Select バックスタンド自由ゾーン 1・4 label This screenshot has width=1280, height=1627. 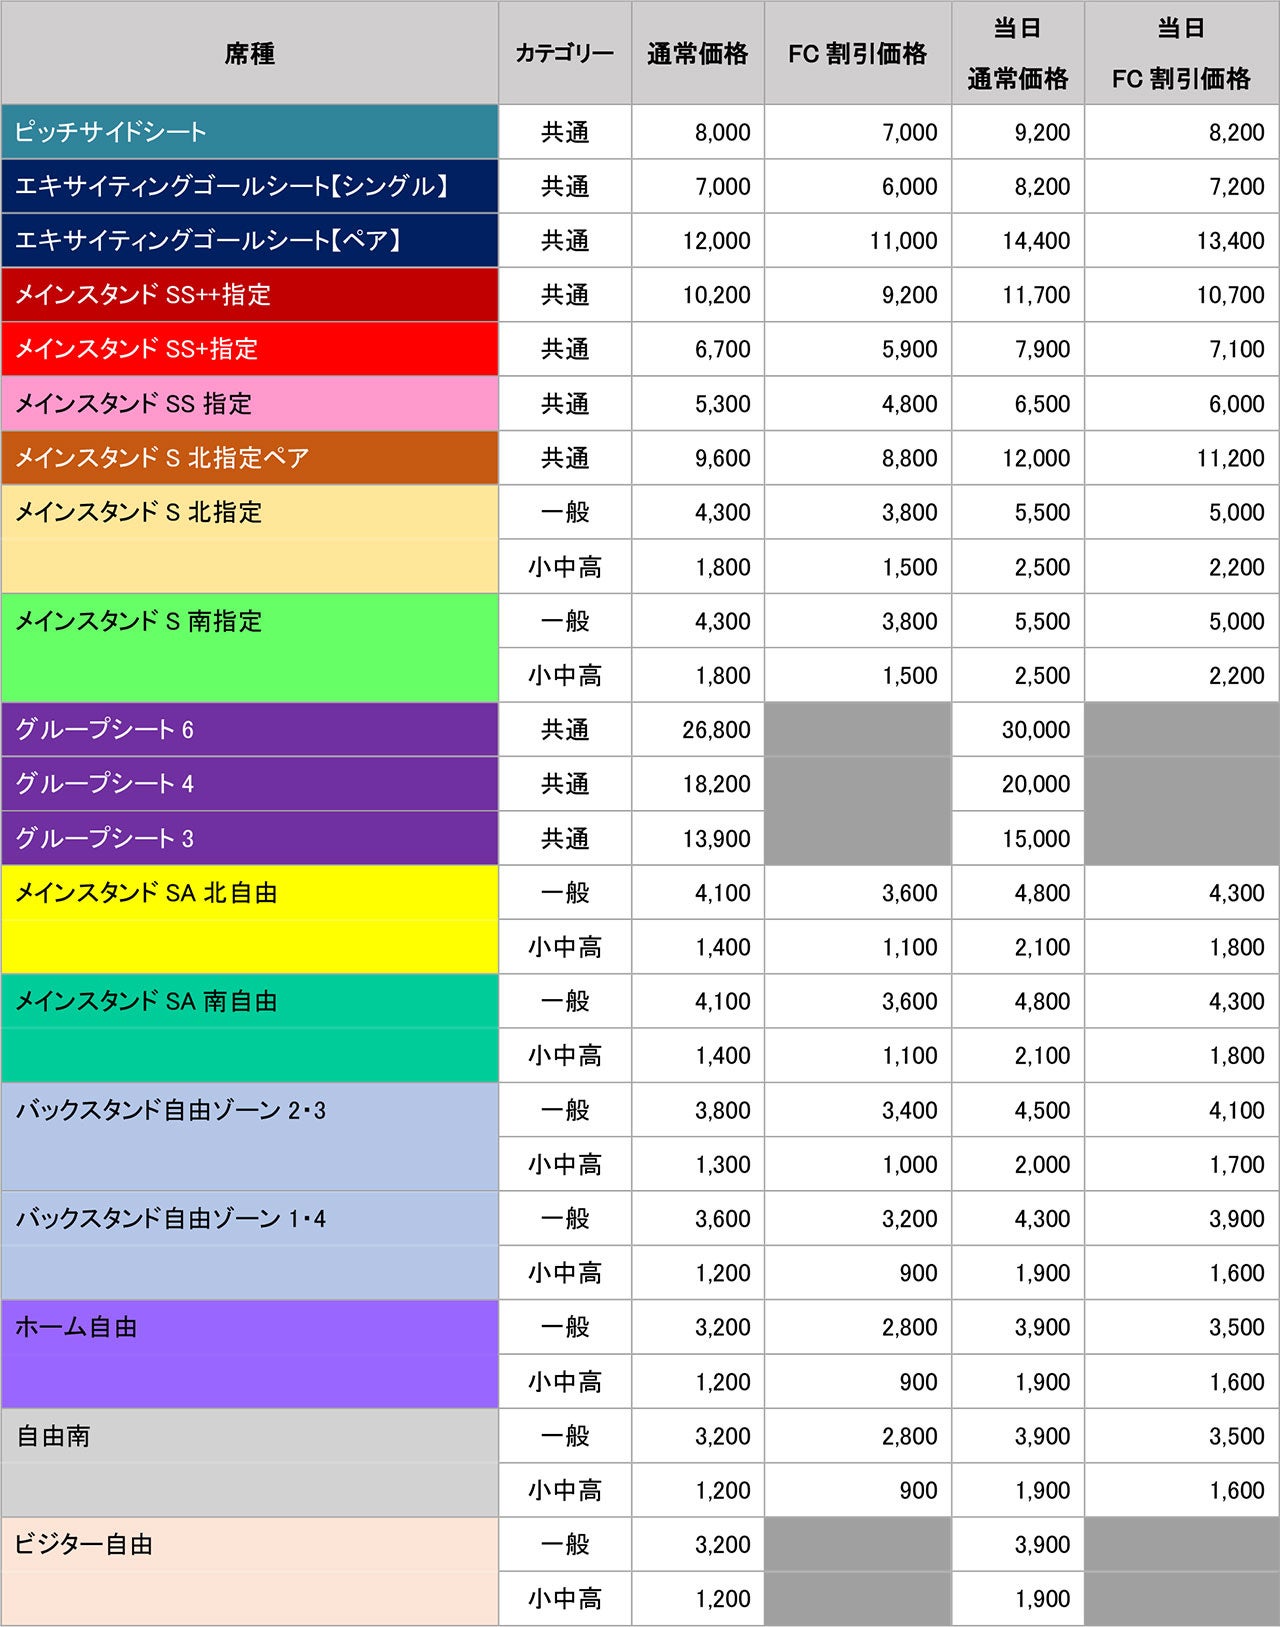250,1246
